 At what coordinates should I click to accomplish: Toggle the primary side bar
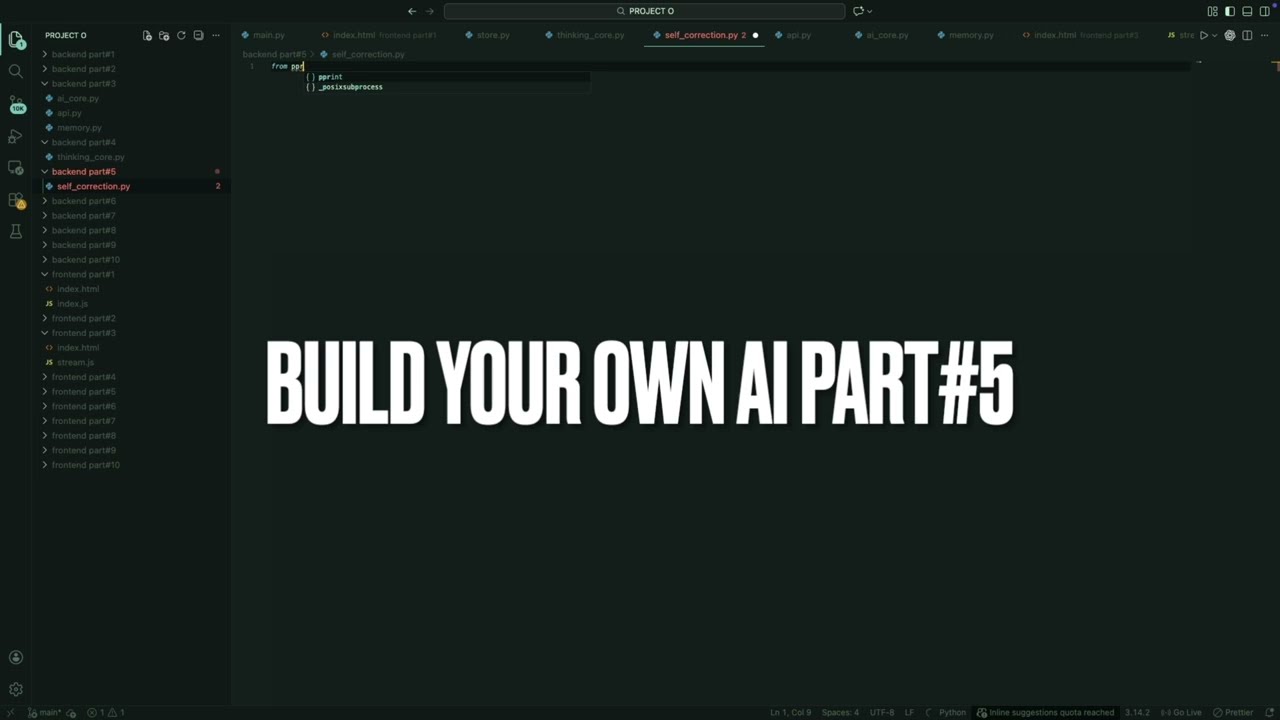click(1230, 11)
